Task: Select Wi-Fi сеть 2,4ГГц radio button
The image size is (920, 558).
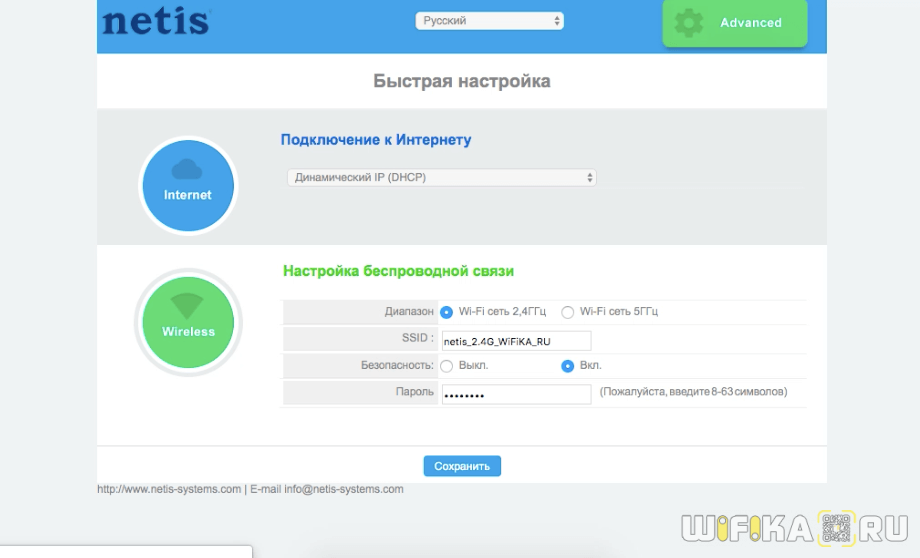Action: click(x=447, y=312)
